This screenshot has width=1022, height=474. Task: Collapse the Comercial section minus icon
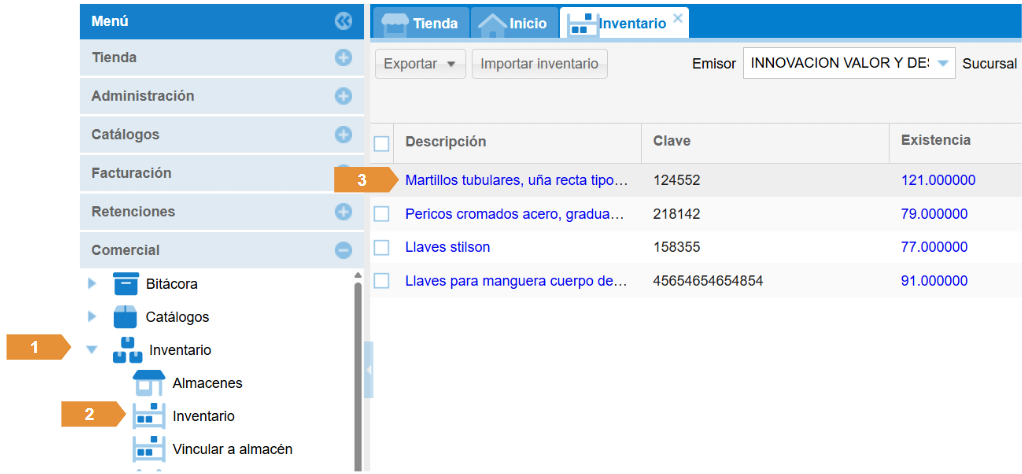tap(343, 250)
